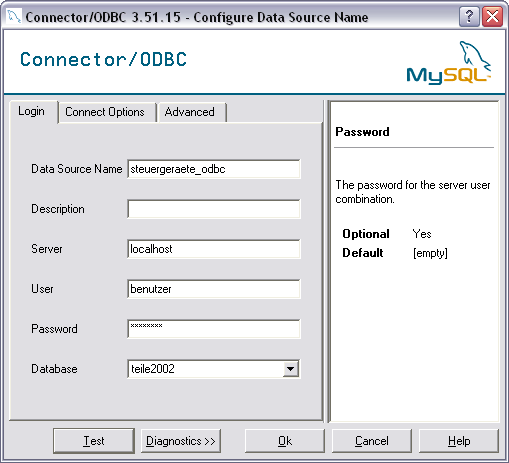The height and width of the screenshot is (463, 509).
Task: Click the Cancel button
Action: 372,441
